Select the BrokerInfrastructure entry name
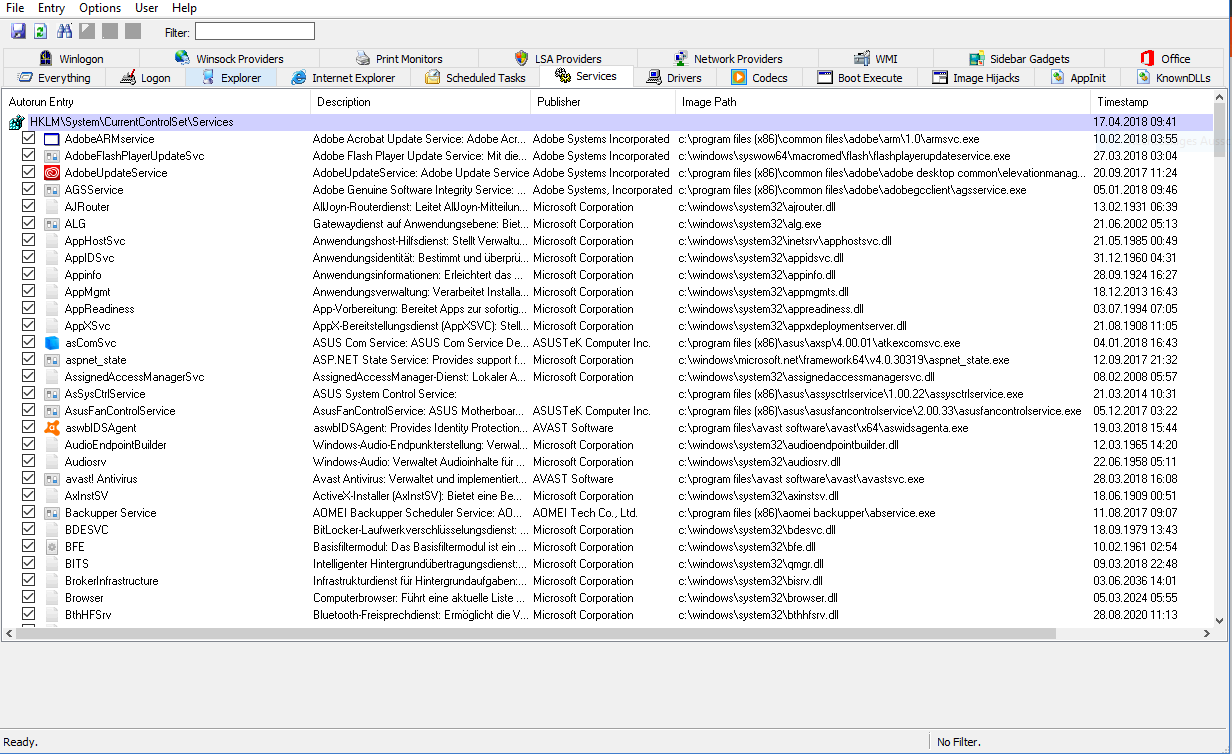The width and height of the screenshot is (1232, 754). (111, 581)
